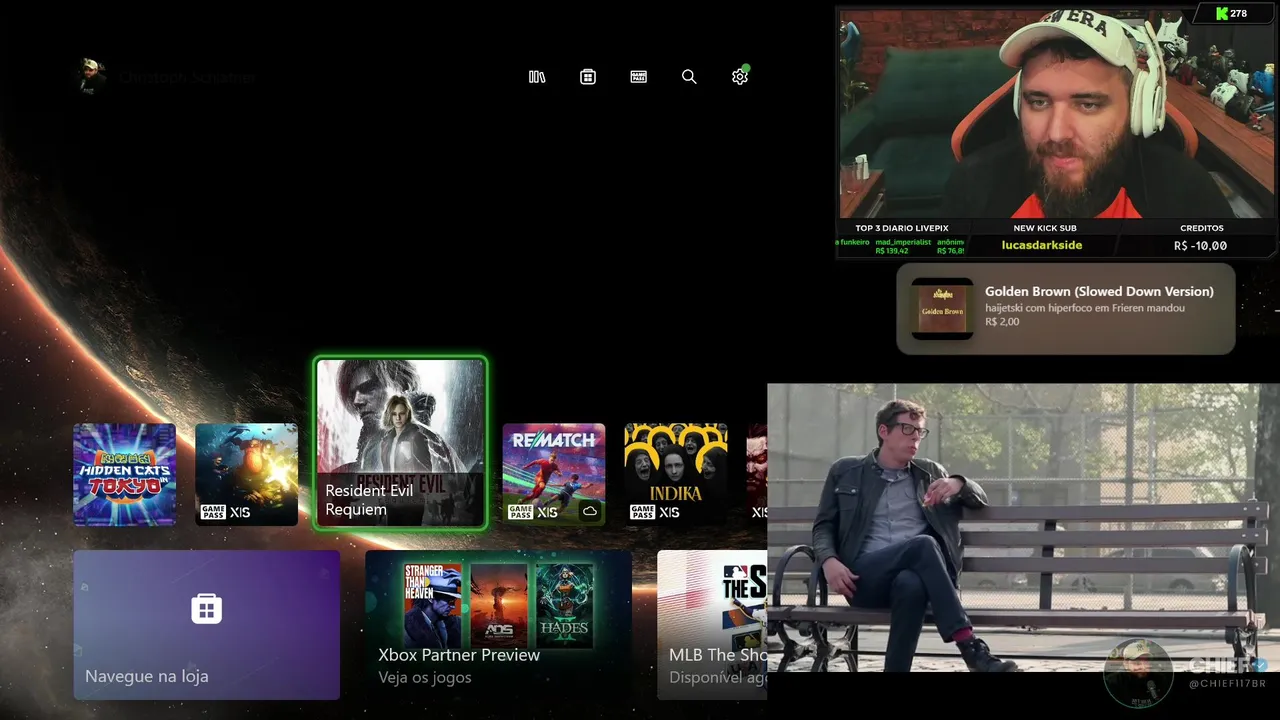Click the Kick viewer count badge 278
Viewport: 1280px width, 720px height.
point(1231,14)
